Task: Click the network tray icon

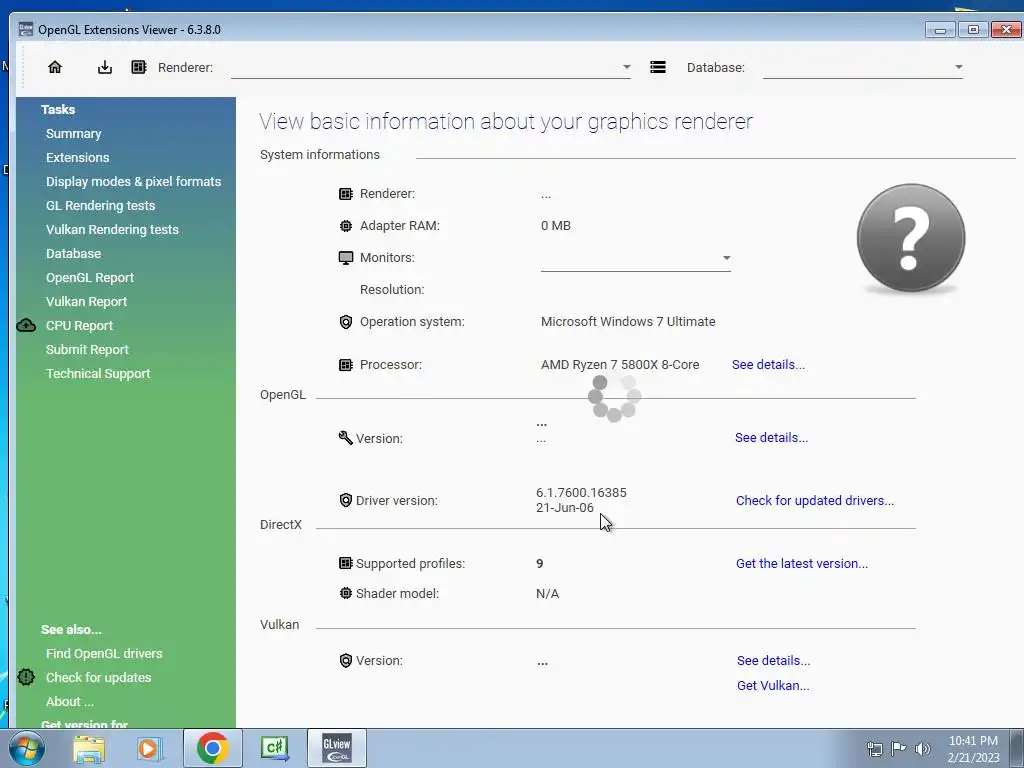Action: coord(874,749)
